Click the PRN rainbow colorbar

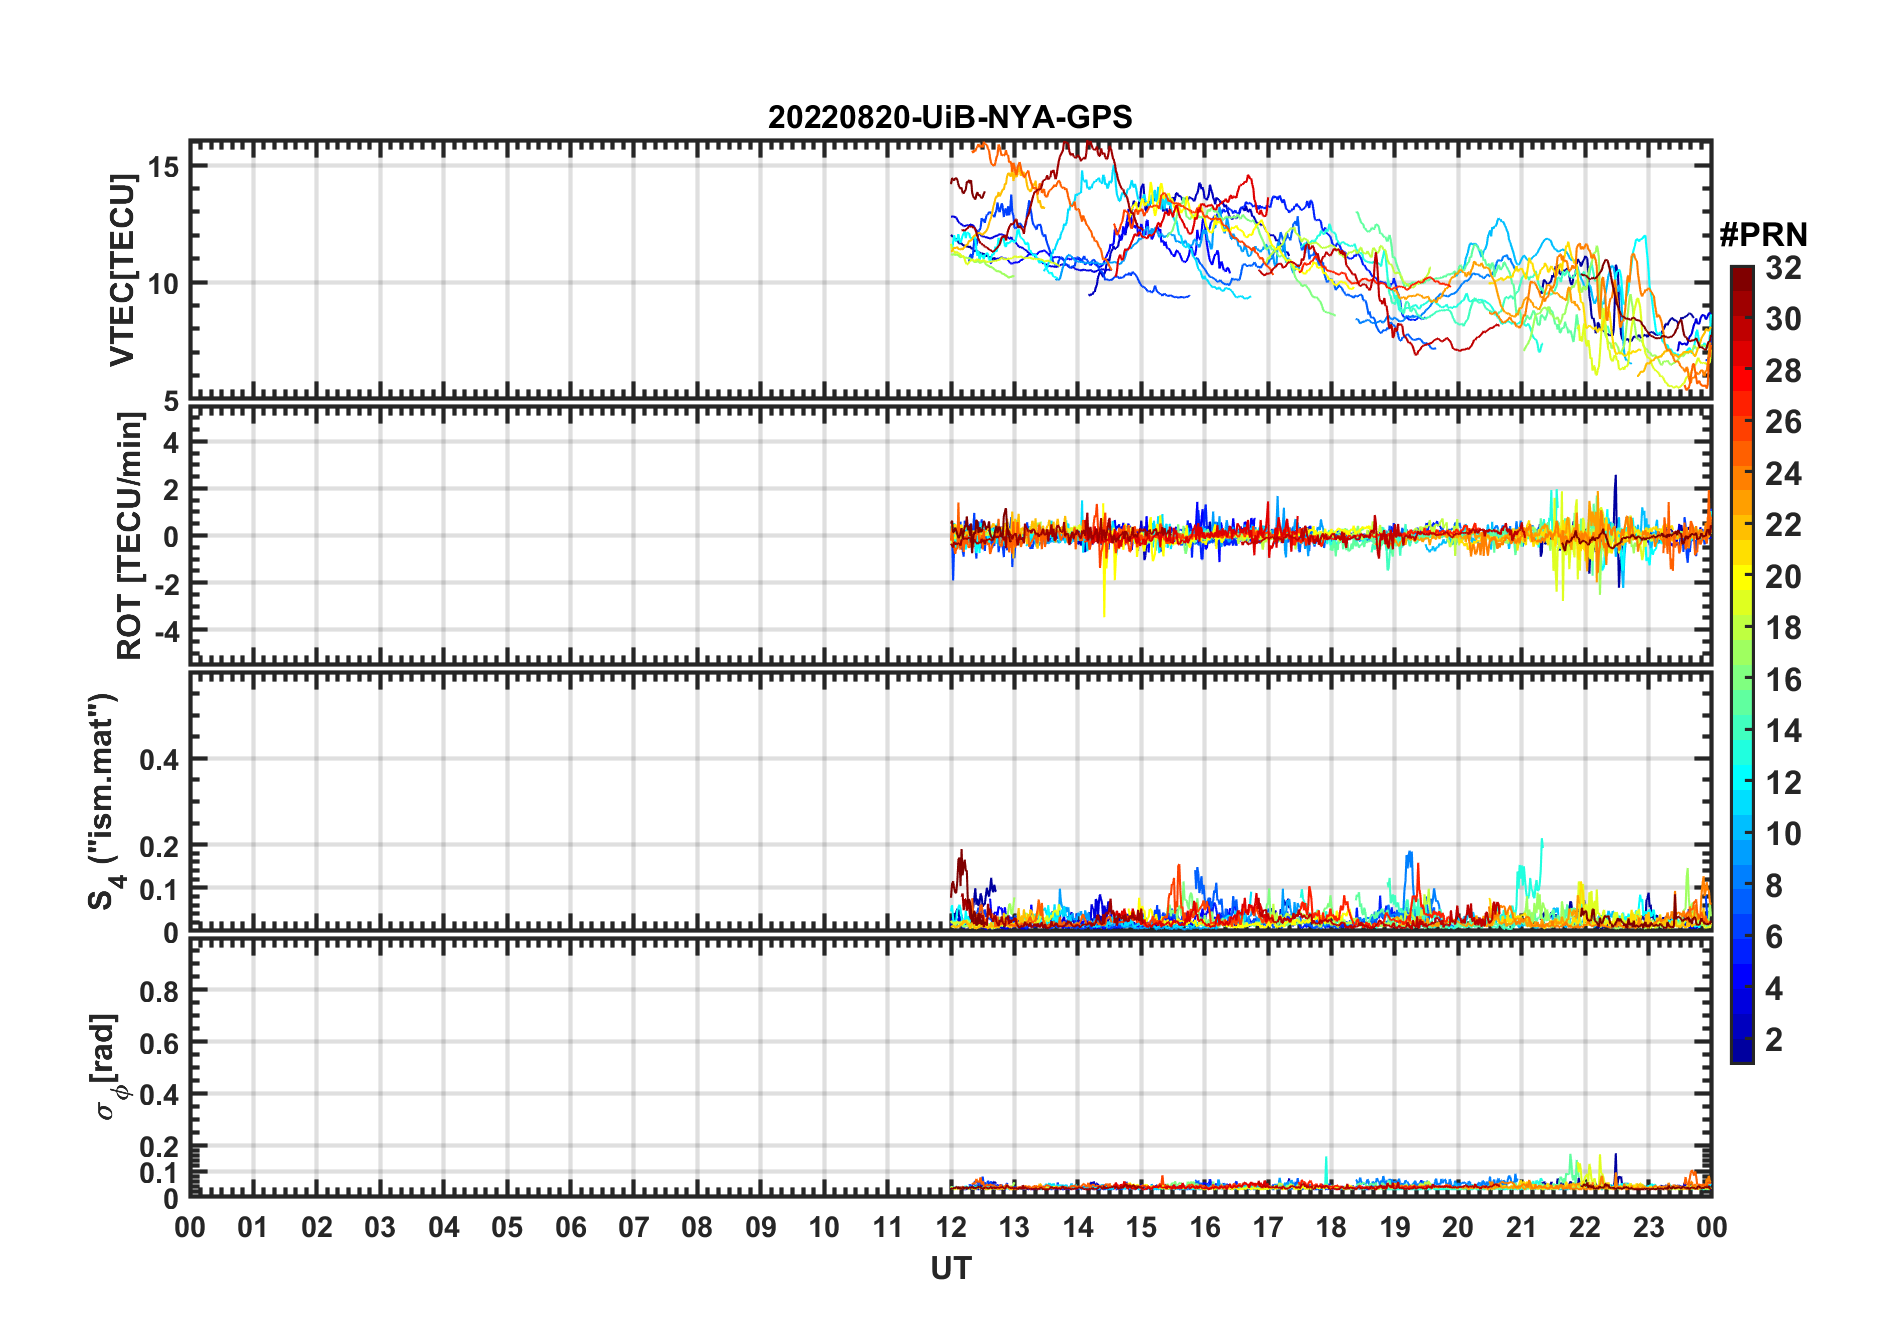tap(1742, 664)
